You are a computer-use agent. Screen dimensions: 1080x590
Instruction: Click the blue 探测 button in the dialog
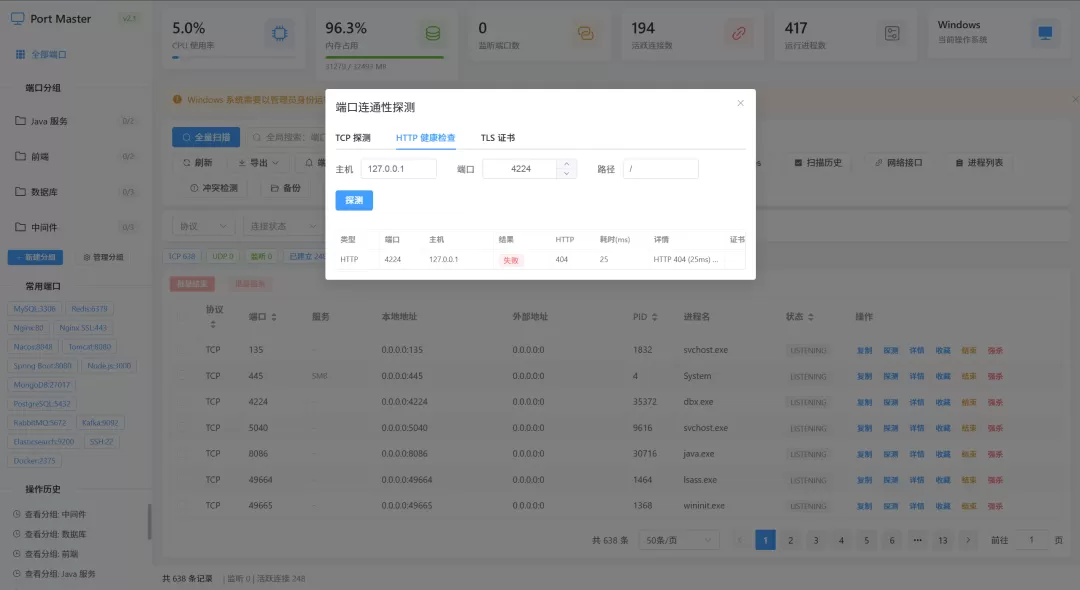354,200
